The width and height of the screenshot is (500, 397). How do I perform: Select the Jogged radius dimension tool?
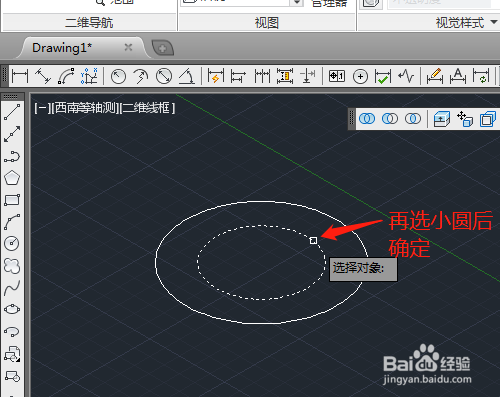[141, 76]
